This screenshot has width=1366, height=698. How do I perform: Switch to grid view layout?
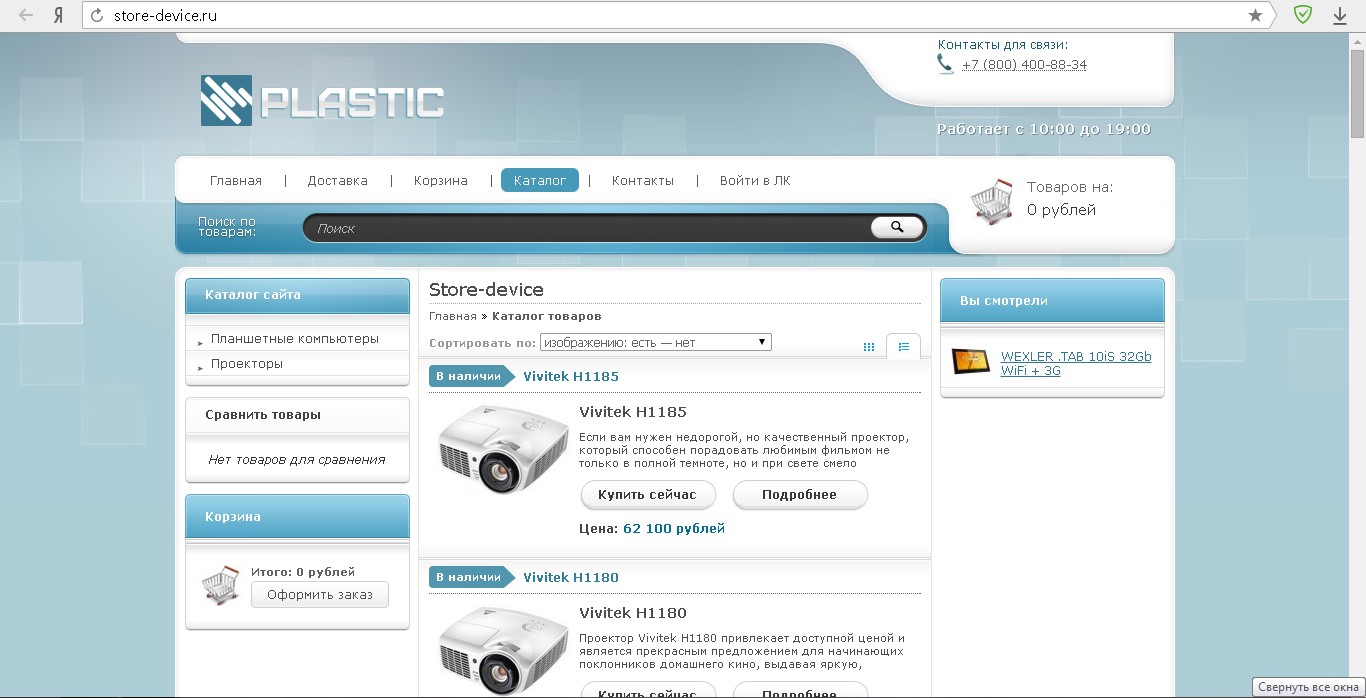pos(869,347)
